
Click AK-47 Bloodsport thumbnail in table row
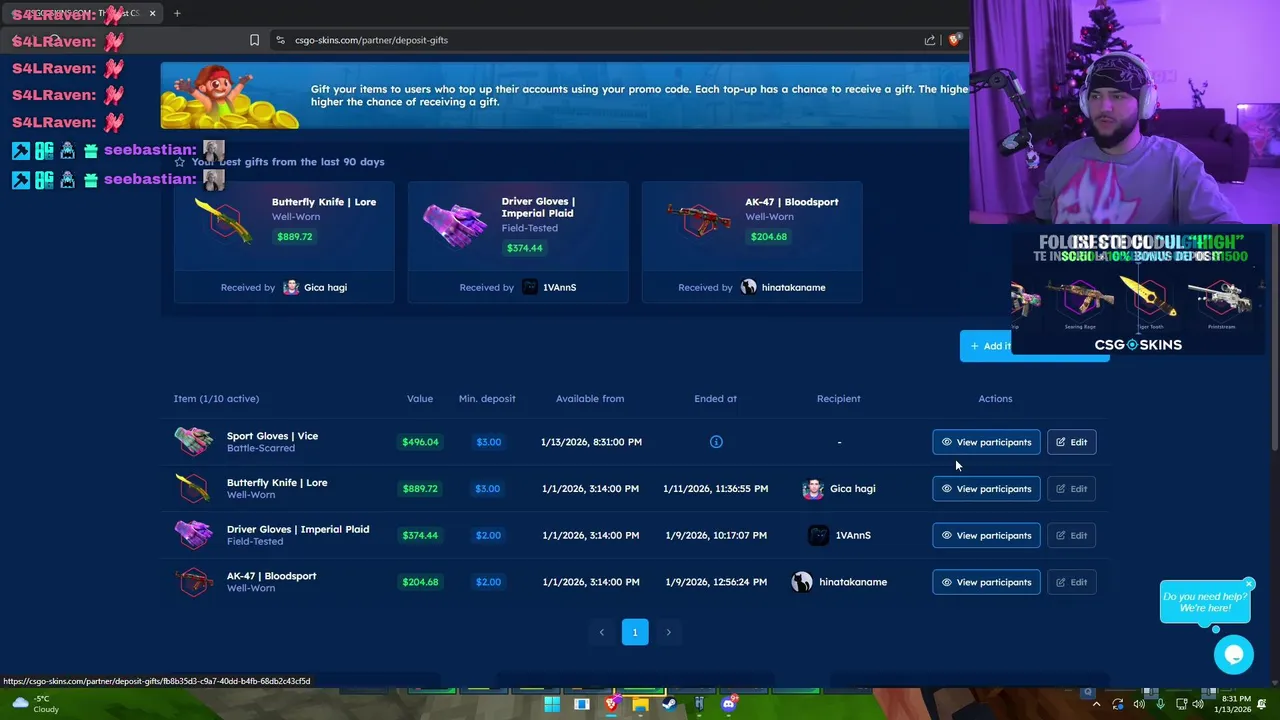click(193, 582)
